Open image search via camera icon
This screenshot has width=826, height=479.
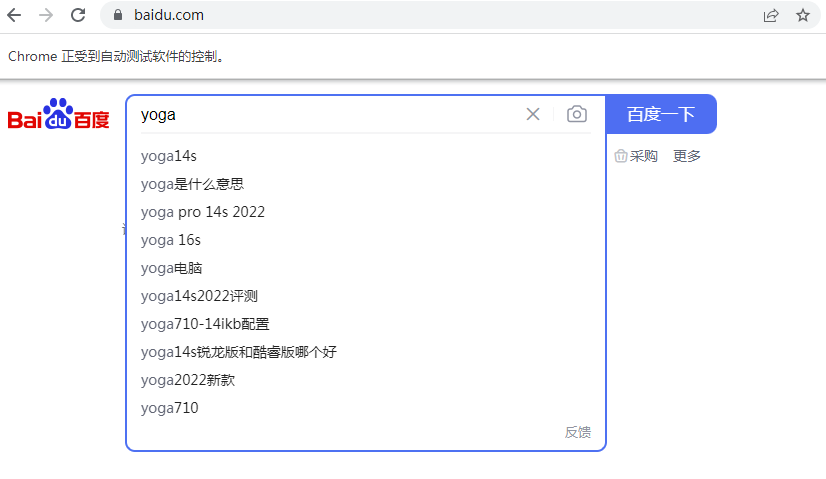click(x=577, y=114)
